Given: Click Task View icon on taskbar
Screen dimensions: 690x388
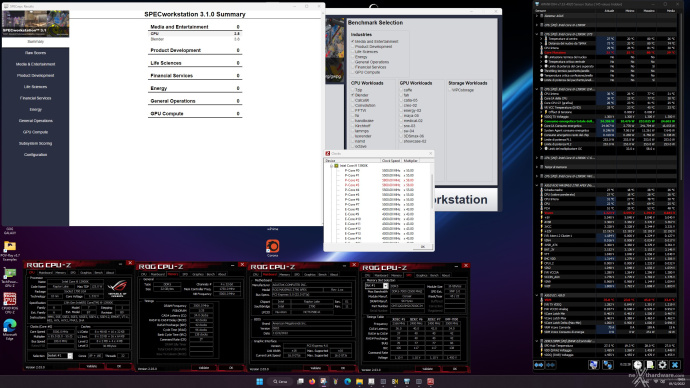Looking at the screenshot, I should point(300,381).
